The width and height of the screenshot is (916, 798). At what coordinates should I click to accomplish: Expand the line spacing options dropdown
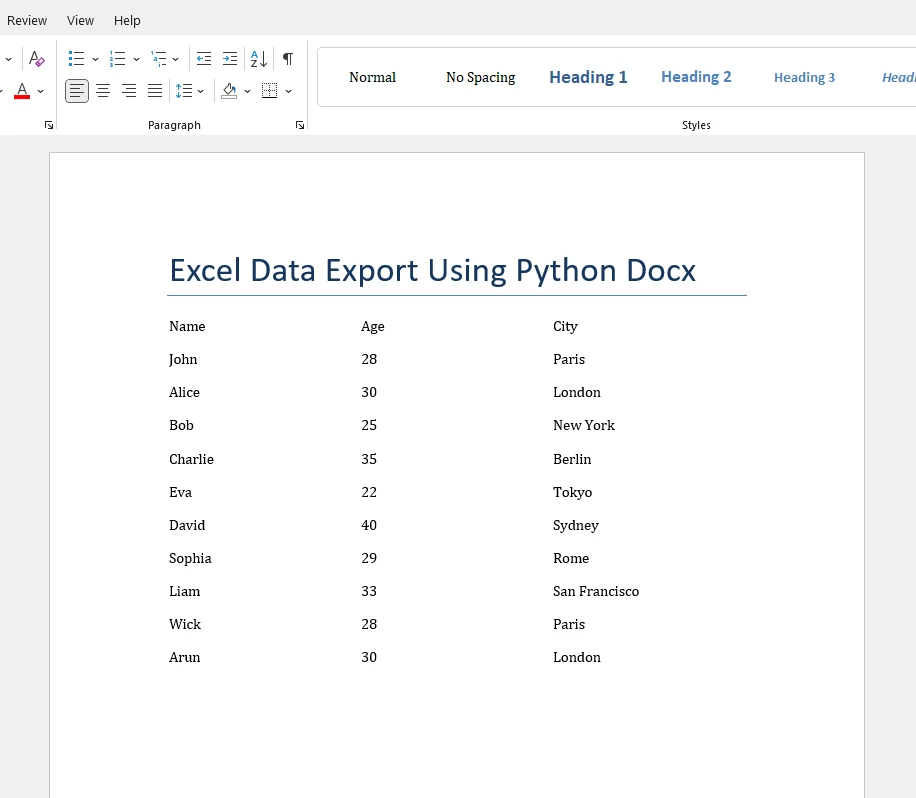pyautogui.click(x=201, y=91)
